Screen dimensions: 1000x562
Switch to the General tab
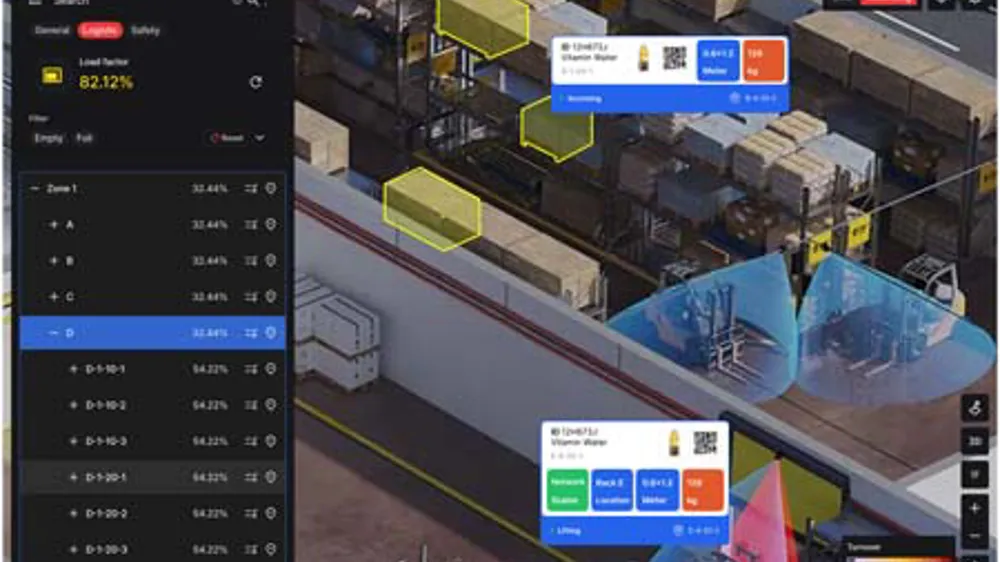(x=52, y=31)
